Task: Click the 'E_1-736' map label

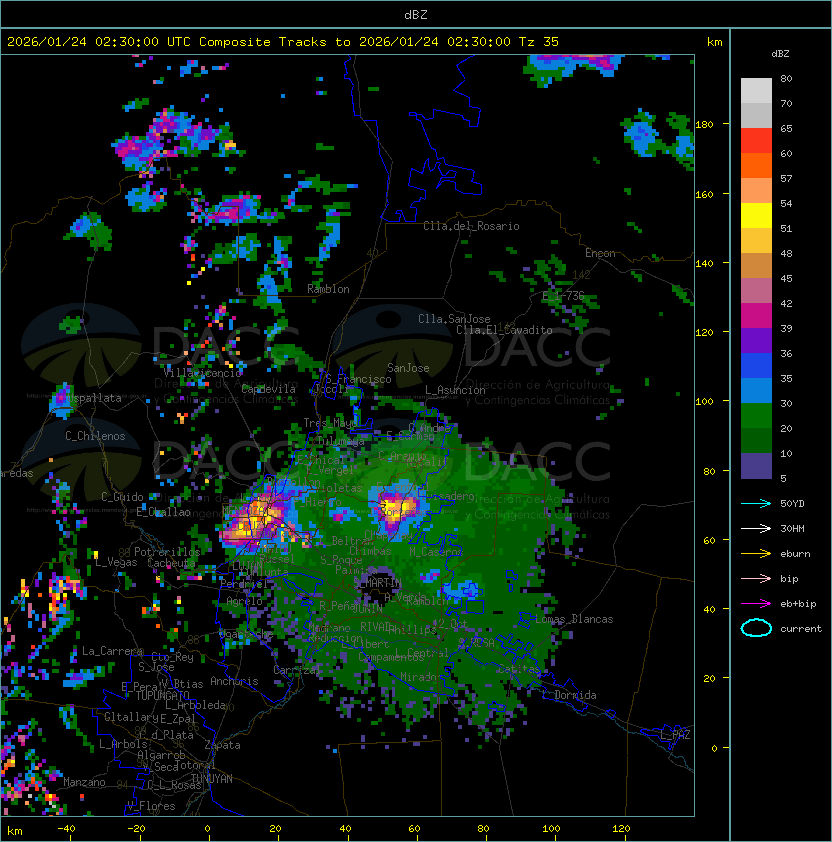Action: pyautogui.click(x=563, y=296)
